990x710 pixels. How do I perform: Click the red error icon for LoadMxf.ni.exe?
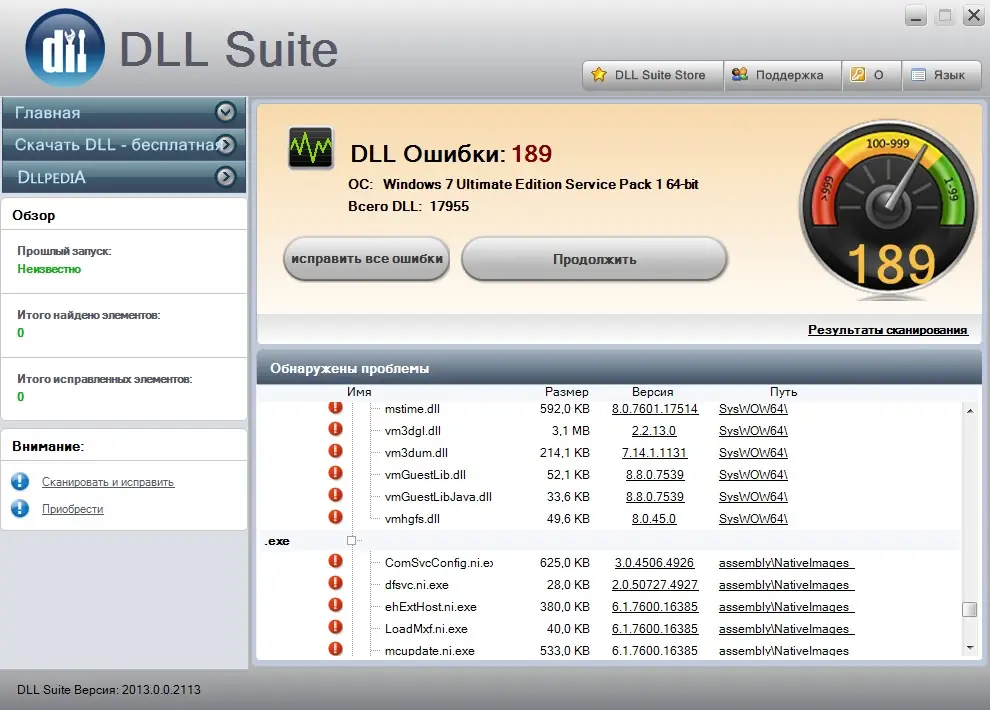[x=335, y=627]
